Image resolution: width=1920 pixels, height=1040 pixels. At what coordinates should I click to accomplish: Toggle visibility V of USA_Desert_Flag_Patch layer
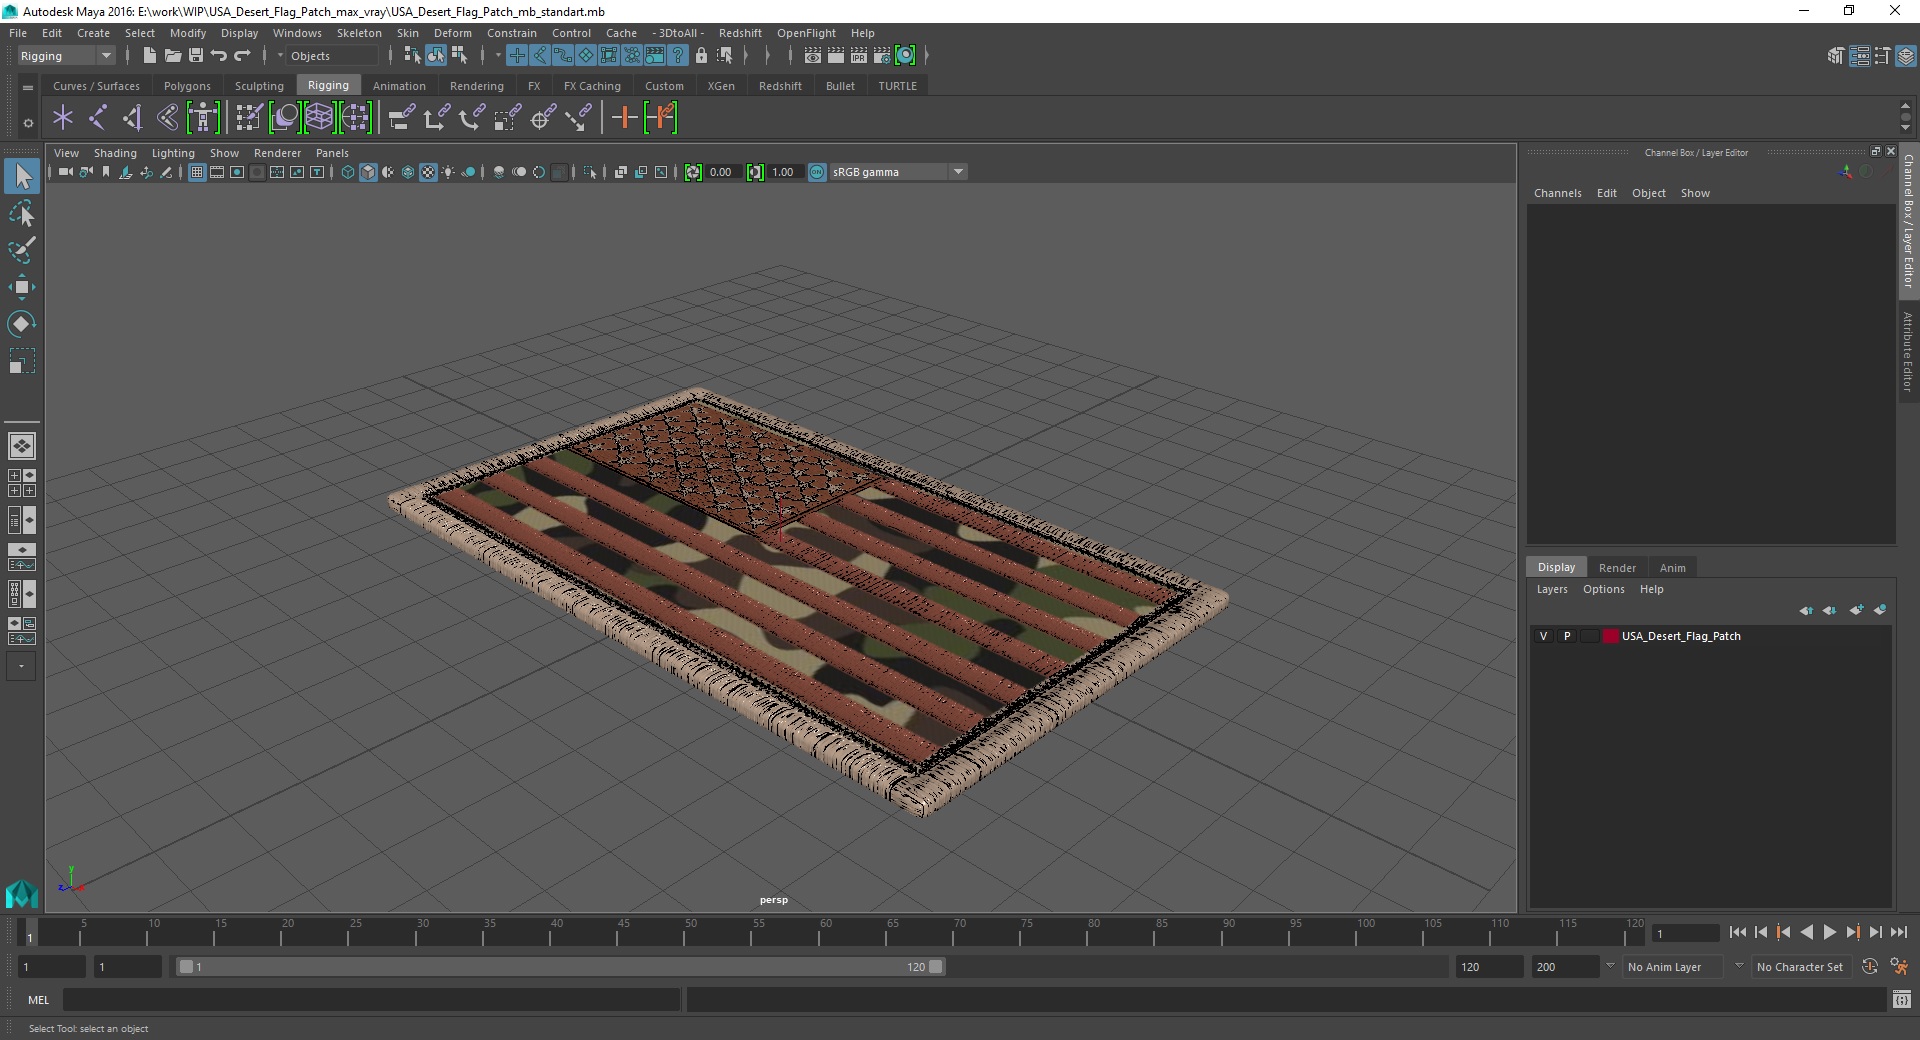point(1543,636)
